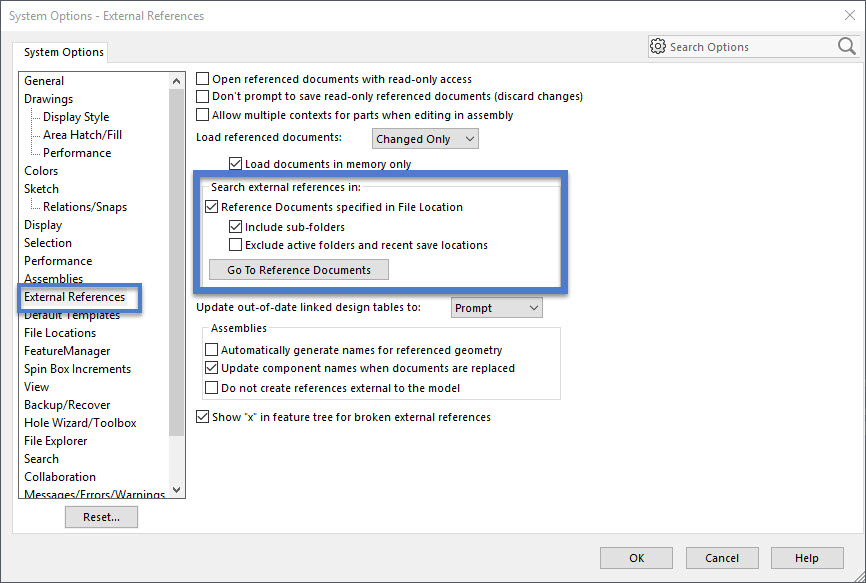Click scroll up arrow in options list

177,81
